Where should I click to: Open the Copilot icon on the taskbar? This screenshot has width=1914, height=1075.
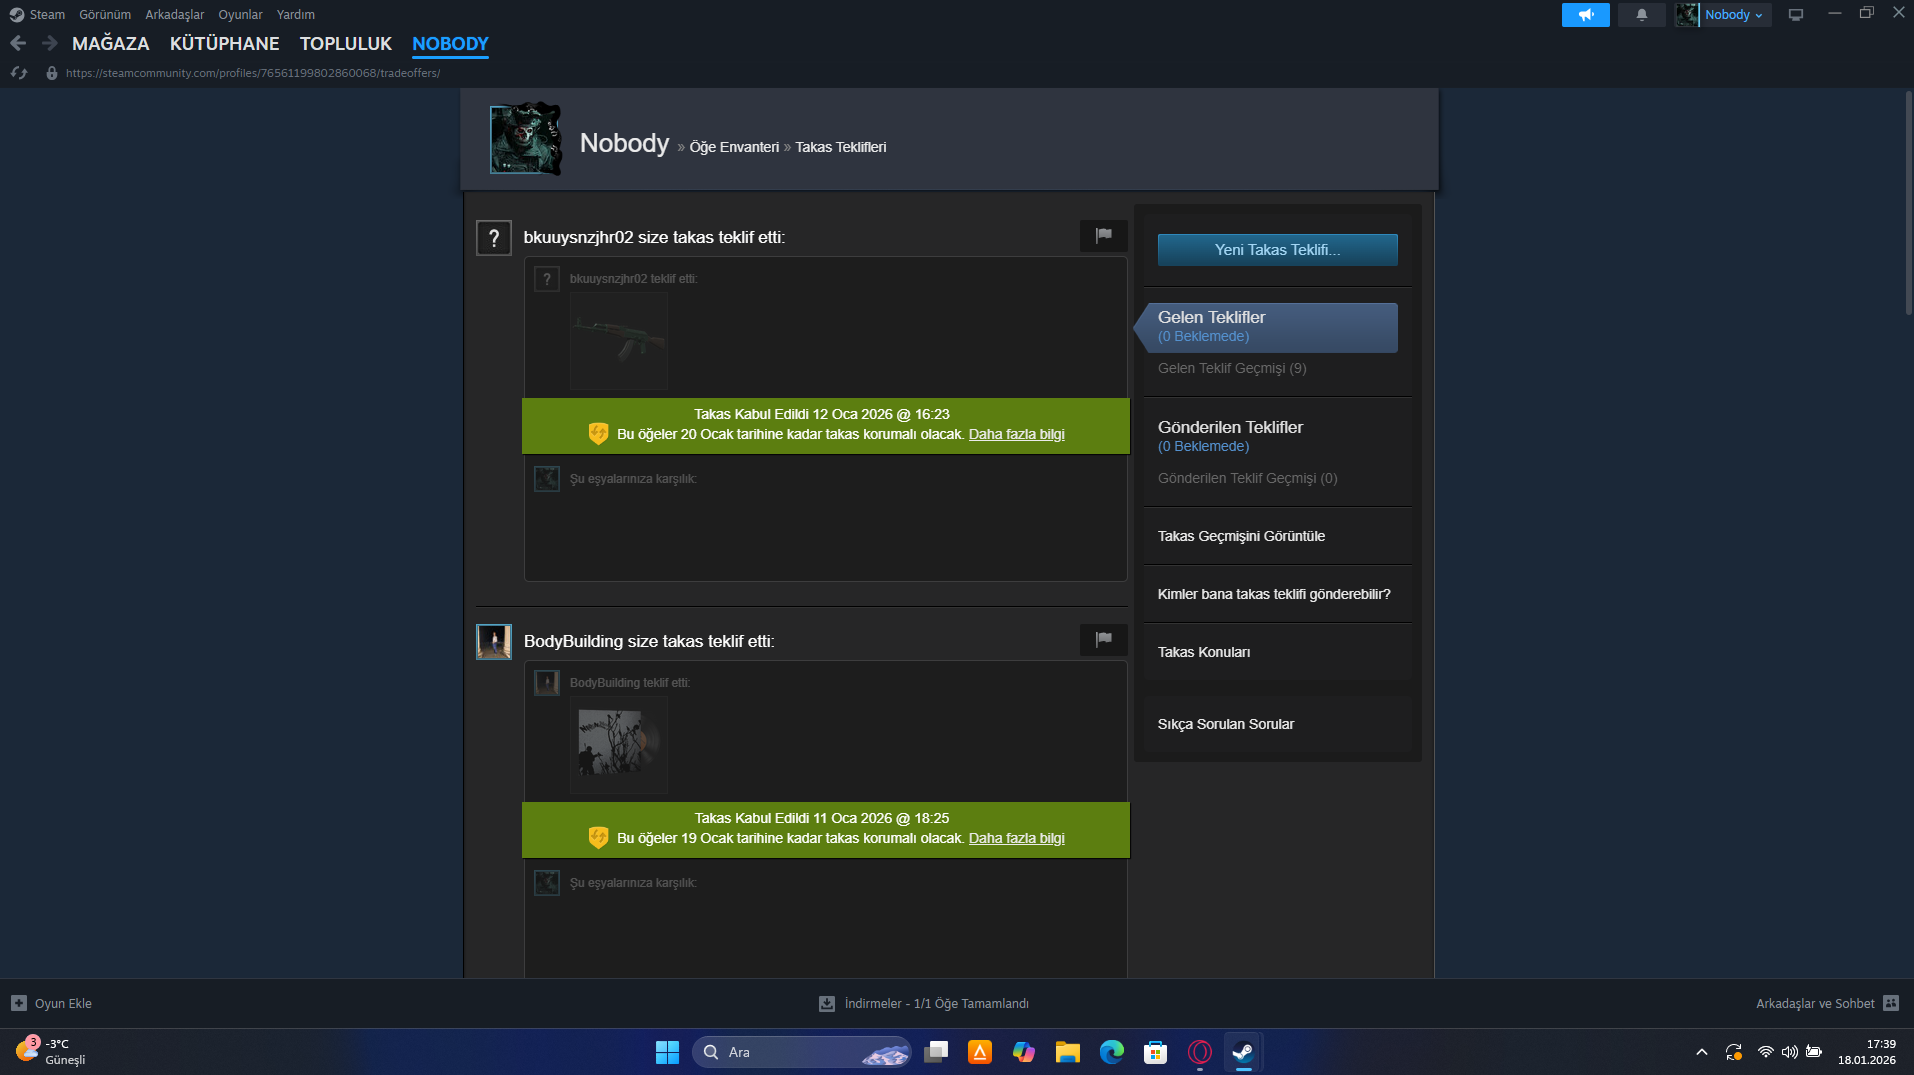1024,1052
